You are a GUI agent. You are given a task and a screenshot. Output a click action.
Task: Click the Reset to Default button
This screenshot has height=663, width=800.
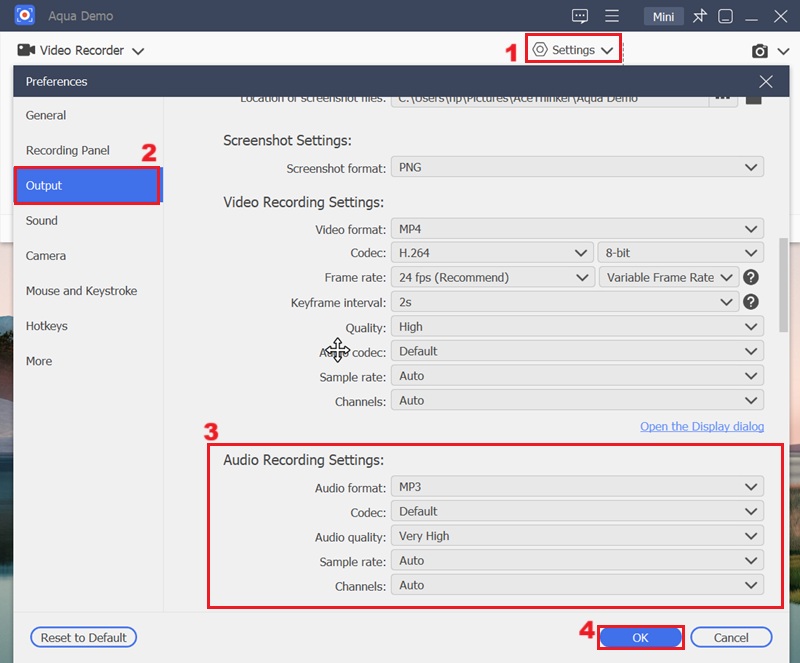(83, 637)
